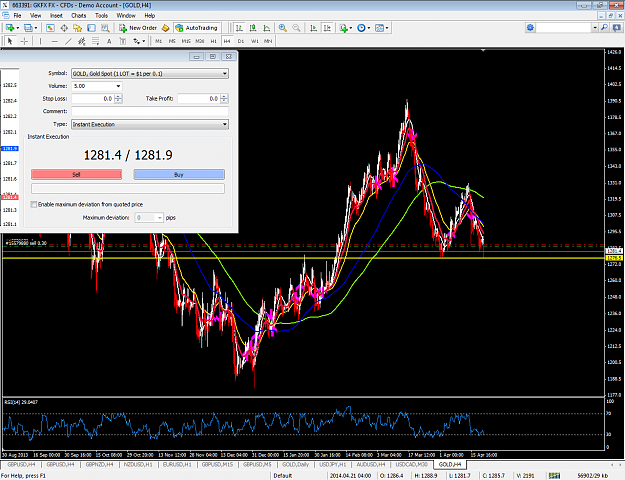Zoom out of the chart
This screenshot has height=480, width=625.
pos(296,28)
